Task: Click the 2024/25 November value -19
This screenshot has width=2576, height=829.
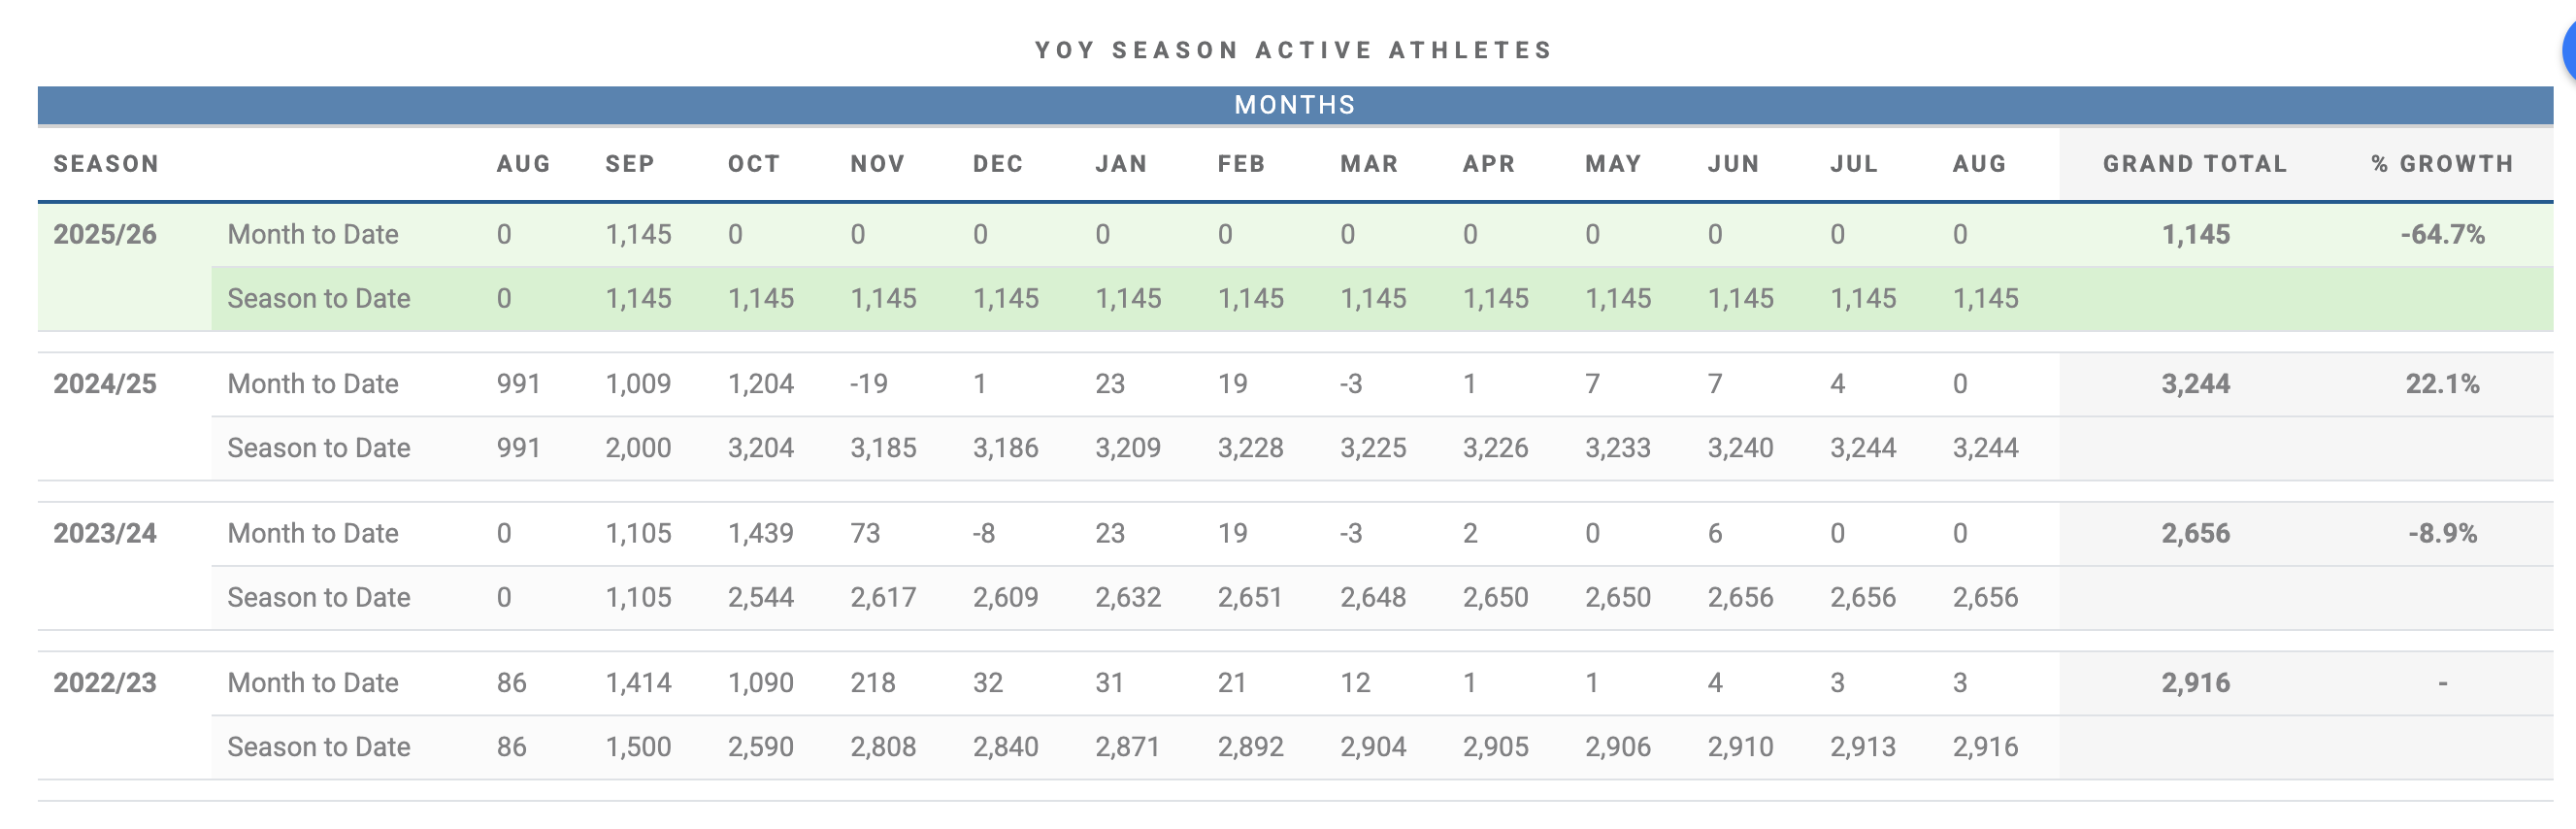Action: coord(869,384)
